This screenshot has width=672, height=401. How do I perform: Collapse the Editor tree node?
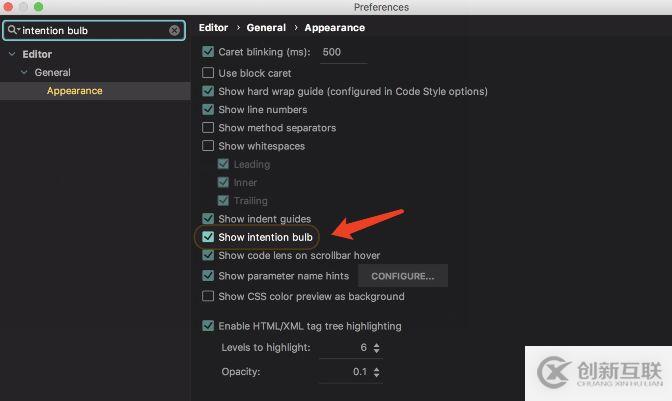(x=12, y=54)
